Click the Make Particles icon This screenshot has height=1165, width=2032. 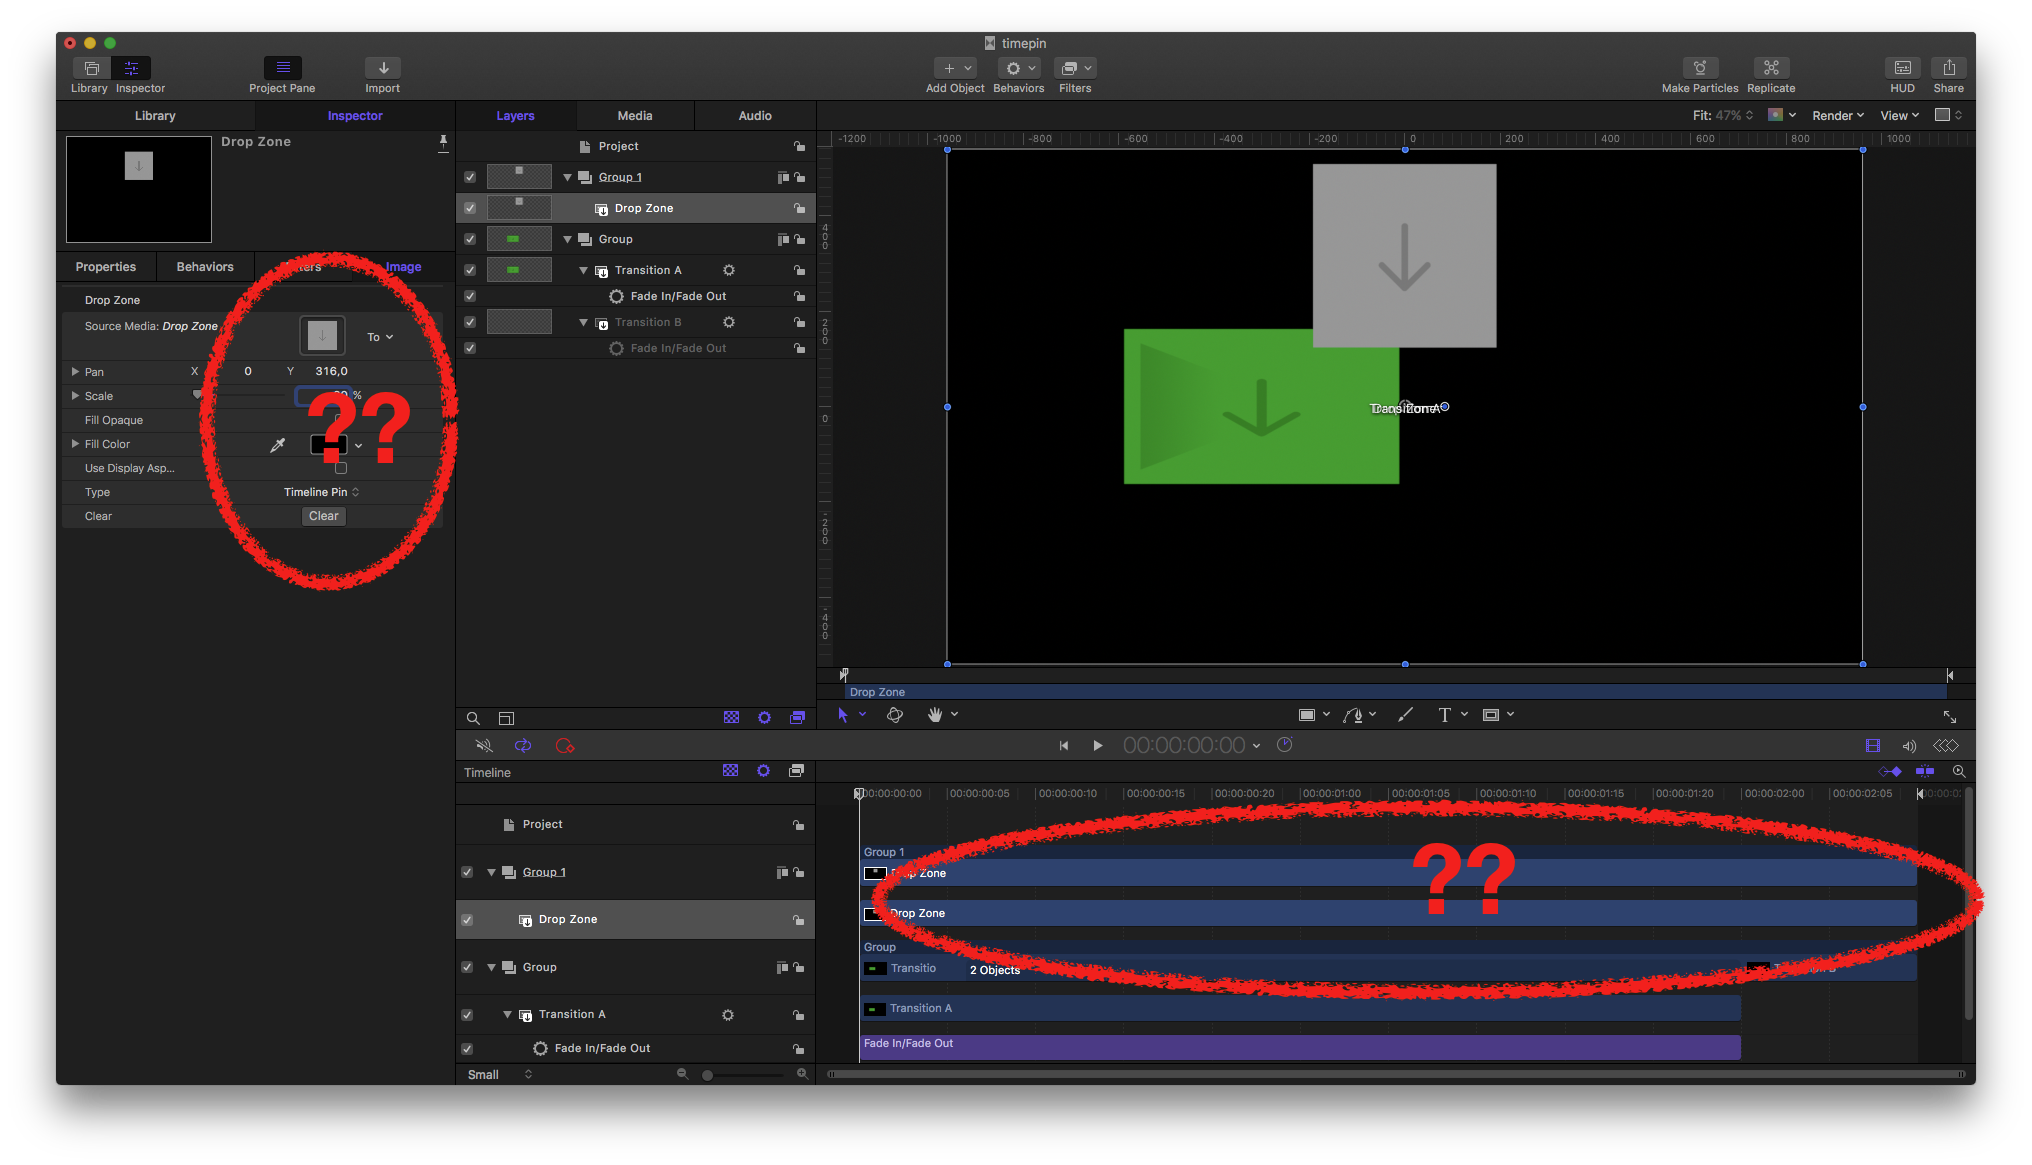(x=1699, y=68)
